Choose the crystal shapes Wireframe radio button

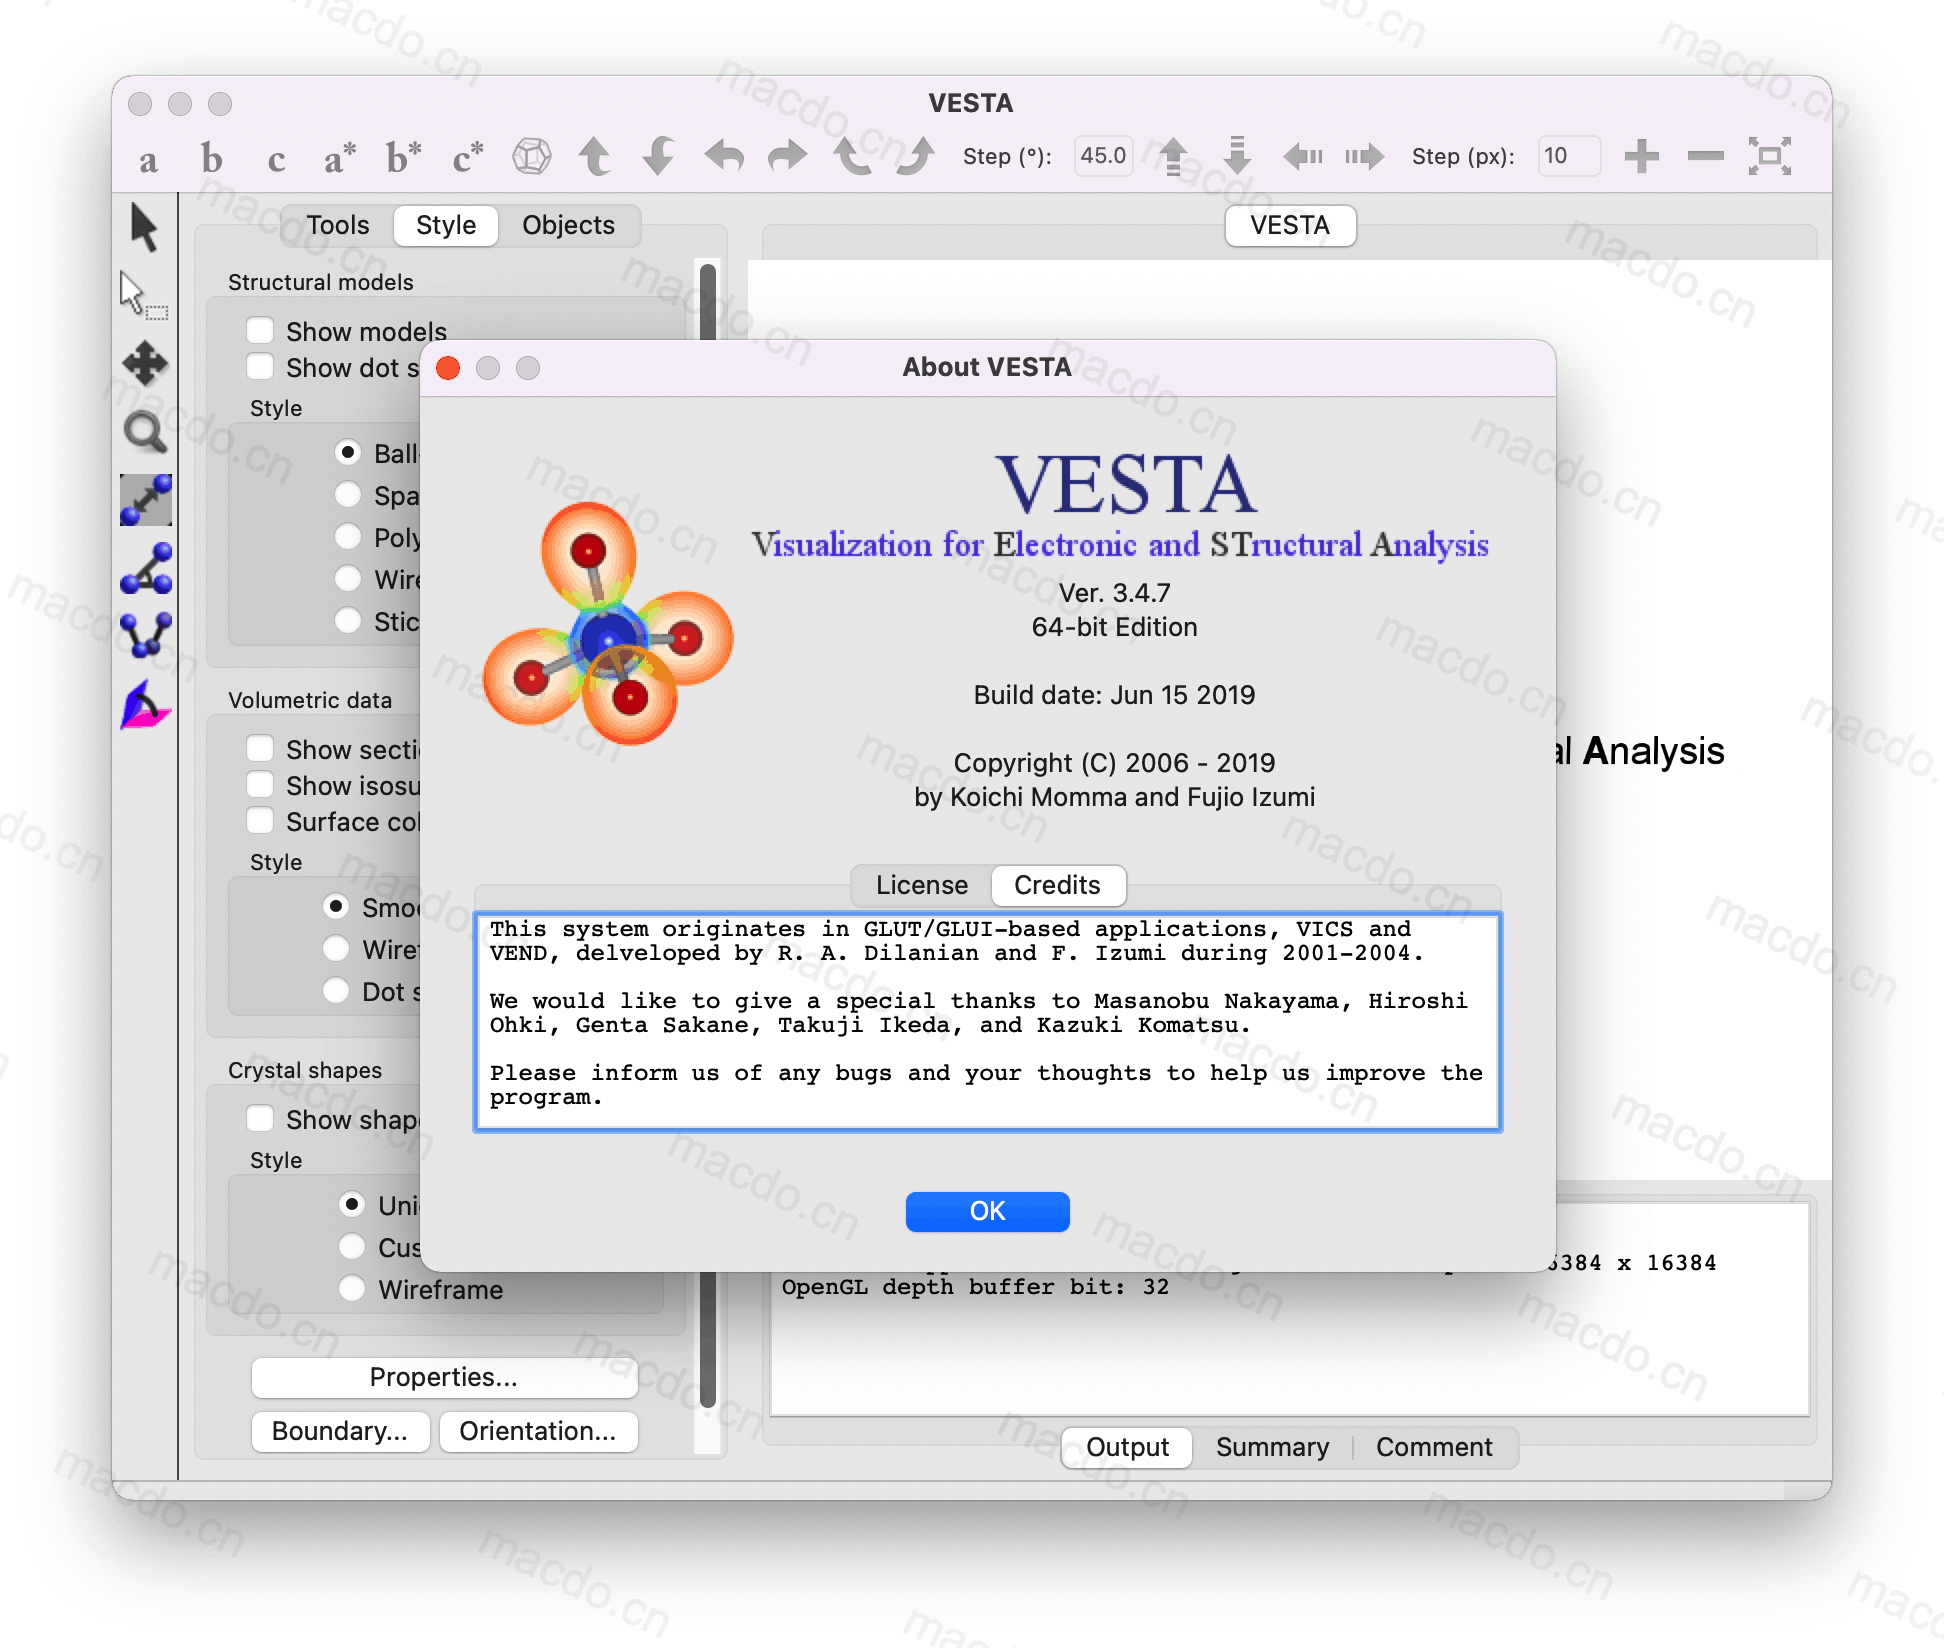pyautogui.click(x=352, y=1289)
